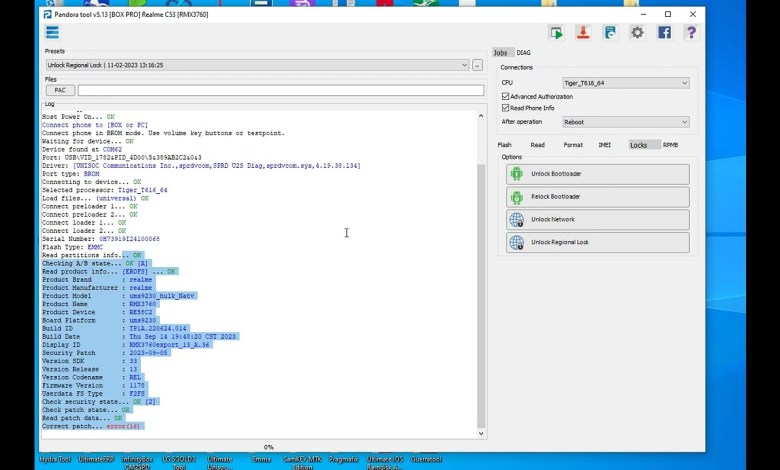The width and height of the screenshot is (780, 470).
Task: Click the PAC file button
Action: pos(60,90)
